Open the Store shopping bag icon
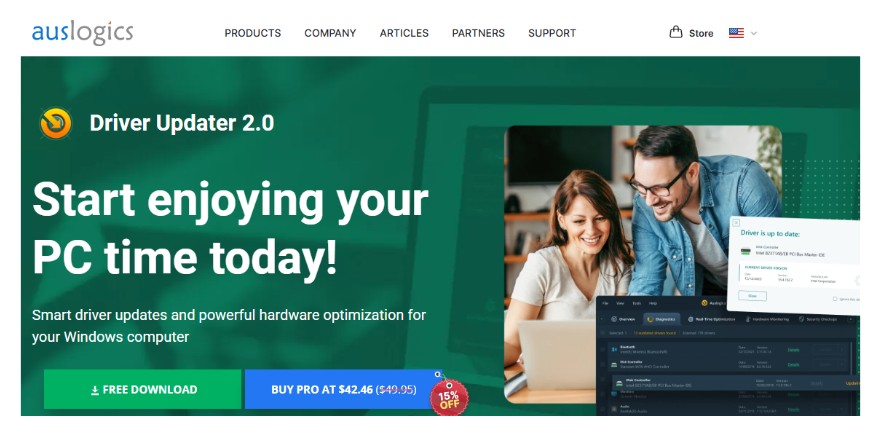Viewport: 879px width, 438px height. point(676,32)
